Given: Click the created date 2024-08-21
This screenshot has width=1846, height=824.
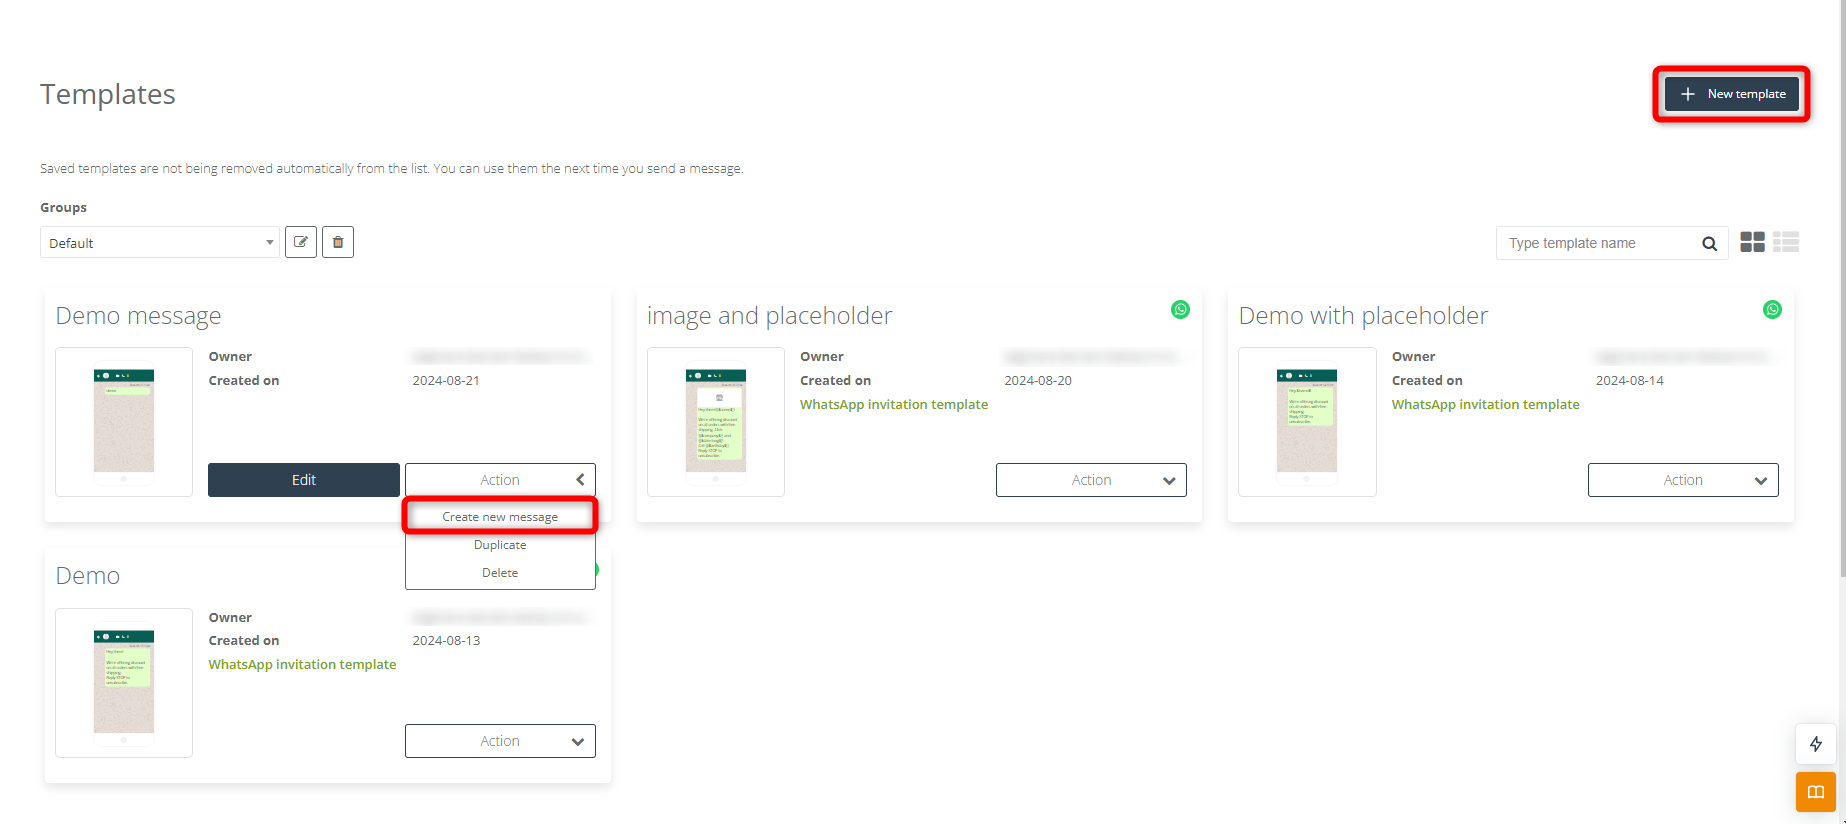Looking at the screenshot, I should coord(446,380).
